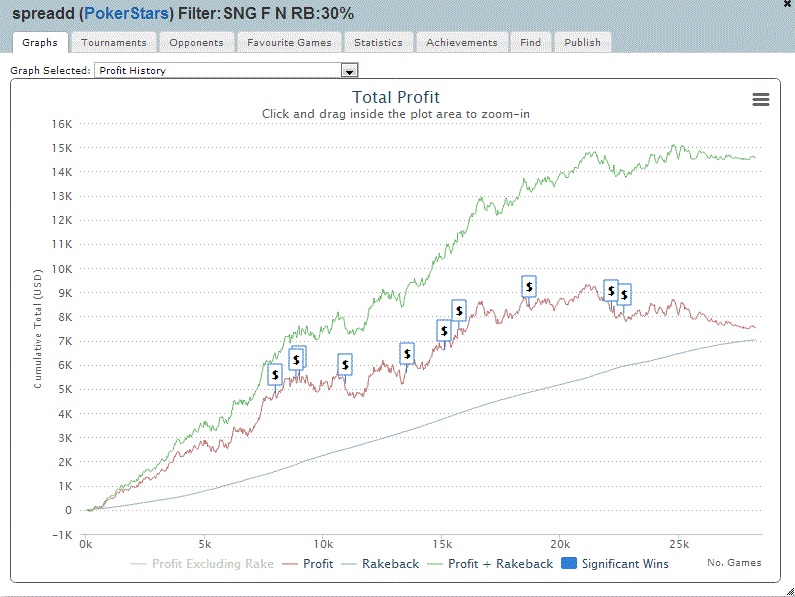Click the highest significant win marker
Viewport: 795px width, 597px height.
click(529, 286)
